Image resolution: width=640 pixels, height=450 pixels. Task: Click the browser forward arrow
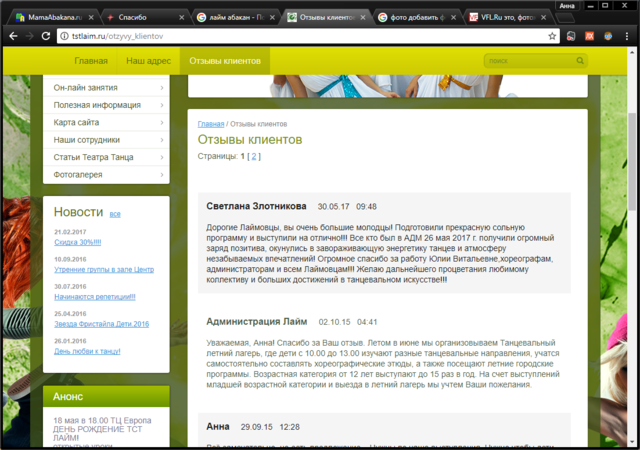[x=32, y=35]
